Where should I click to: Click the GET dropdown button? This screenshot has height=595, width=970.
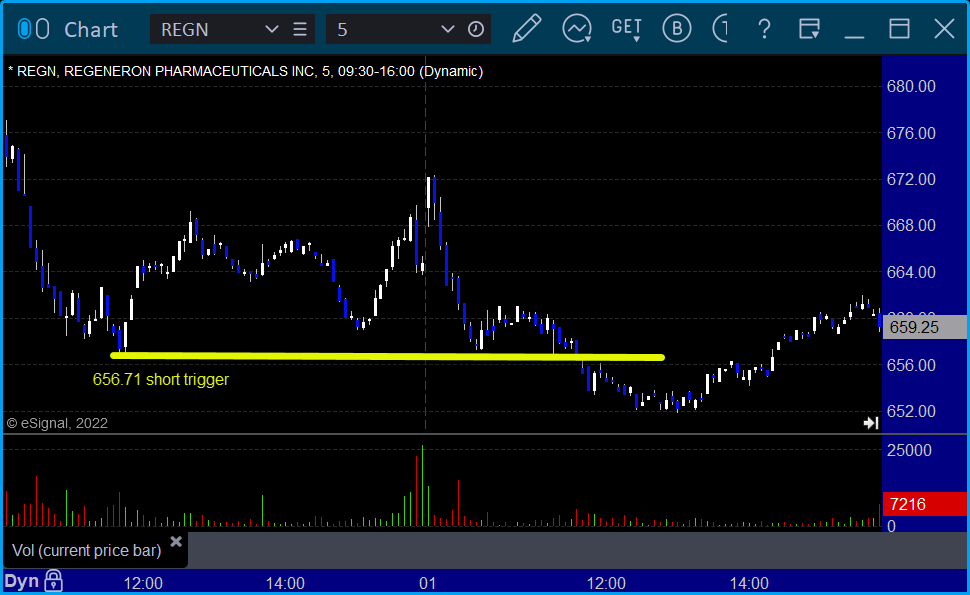tap(627, 29)
